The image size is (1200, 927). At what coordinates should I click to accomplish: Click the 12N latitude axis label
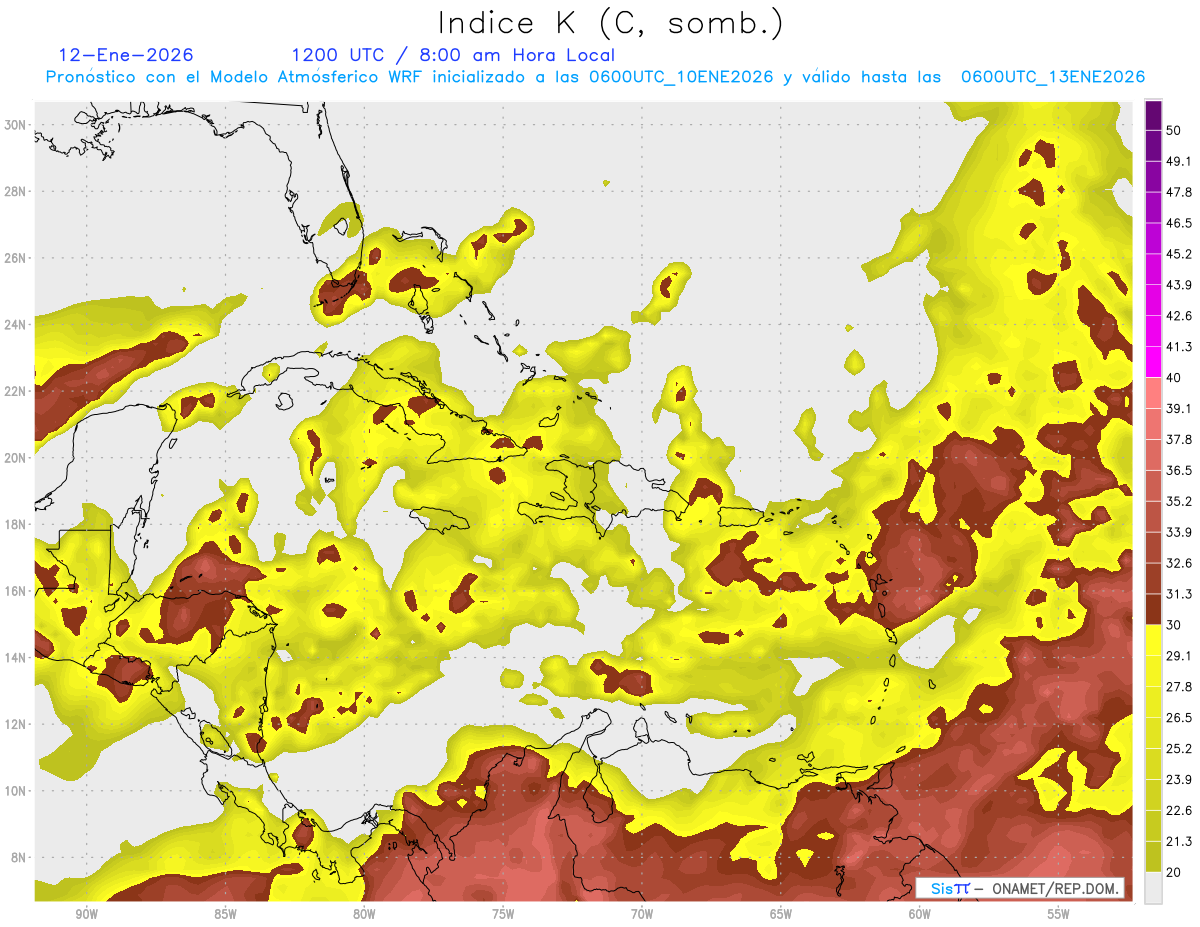click(15, 724)
